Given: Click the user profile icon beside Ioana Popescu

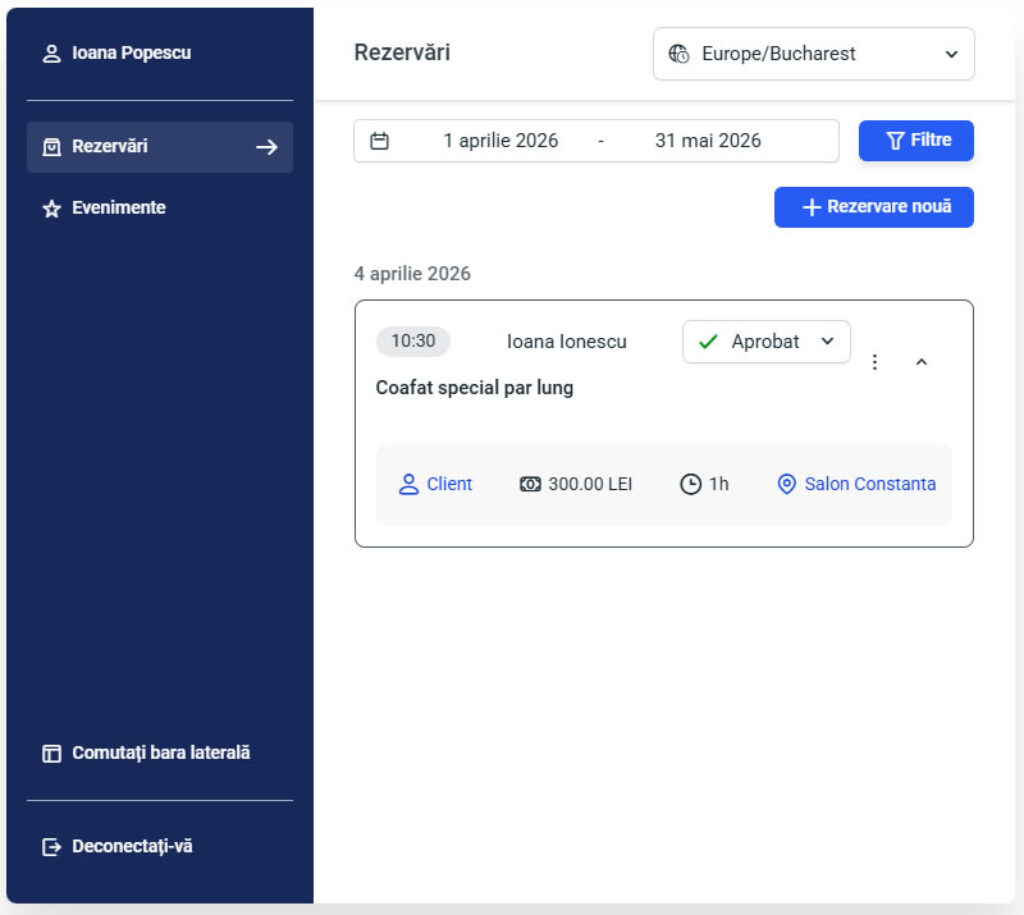Looking at the screenshot, I should tap(52, 53).
